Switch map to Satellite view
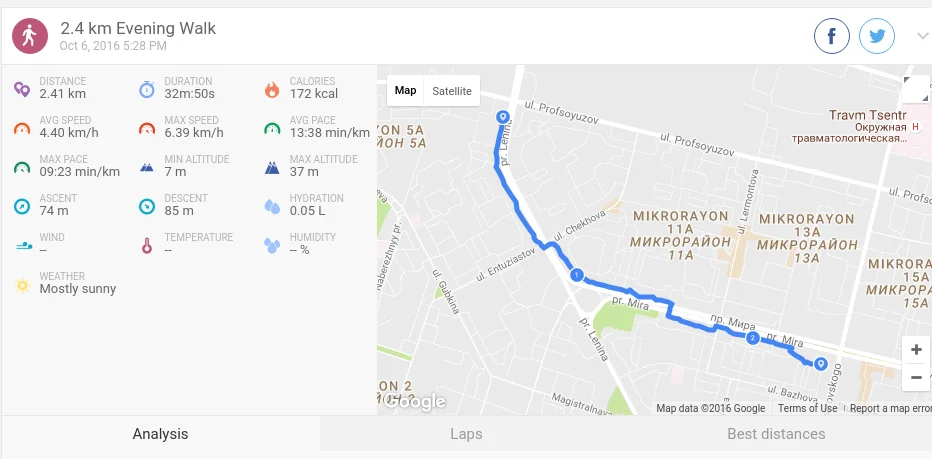932x459 pixels. tap(452, 91)
